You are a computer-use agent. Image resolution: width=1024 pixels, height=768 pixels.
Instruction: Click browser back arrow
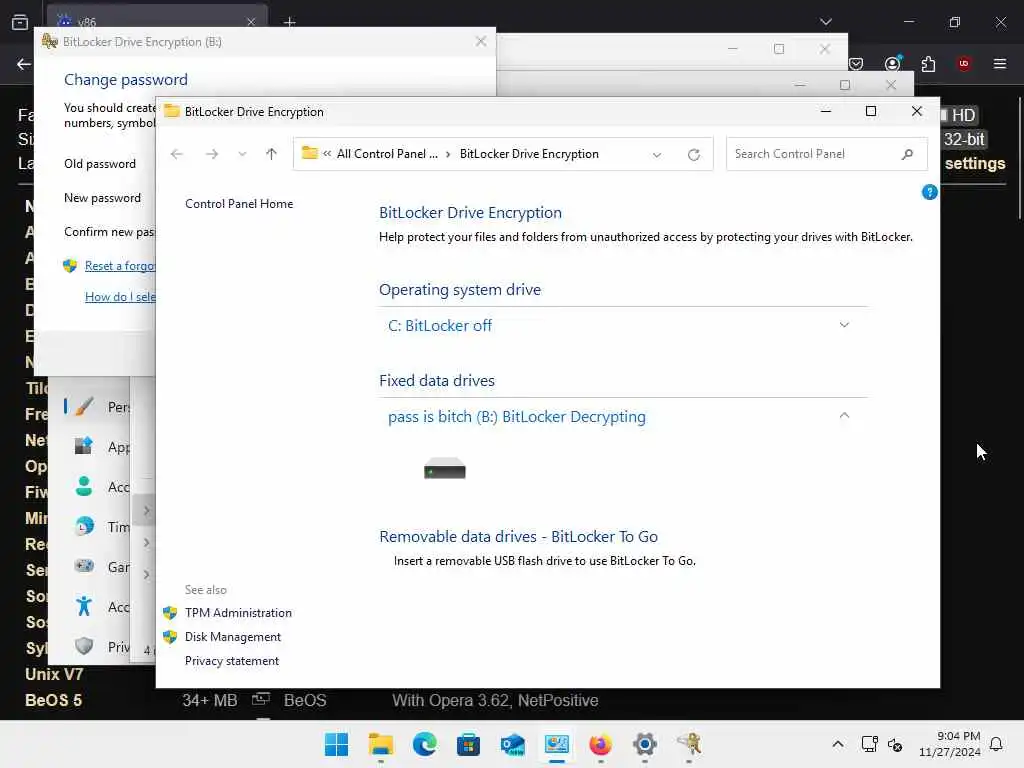click(x=24, y=64)
